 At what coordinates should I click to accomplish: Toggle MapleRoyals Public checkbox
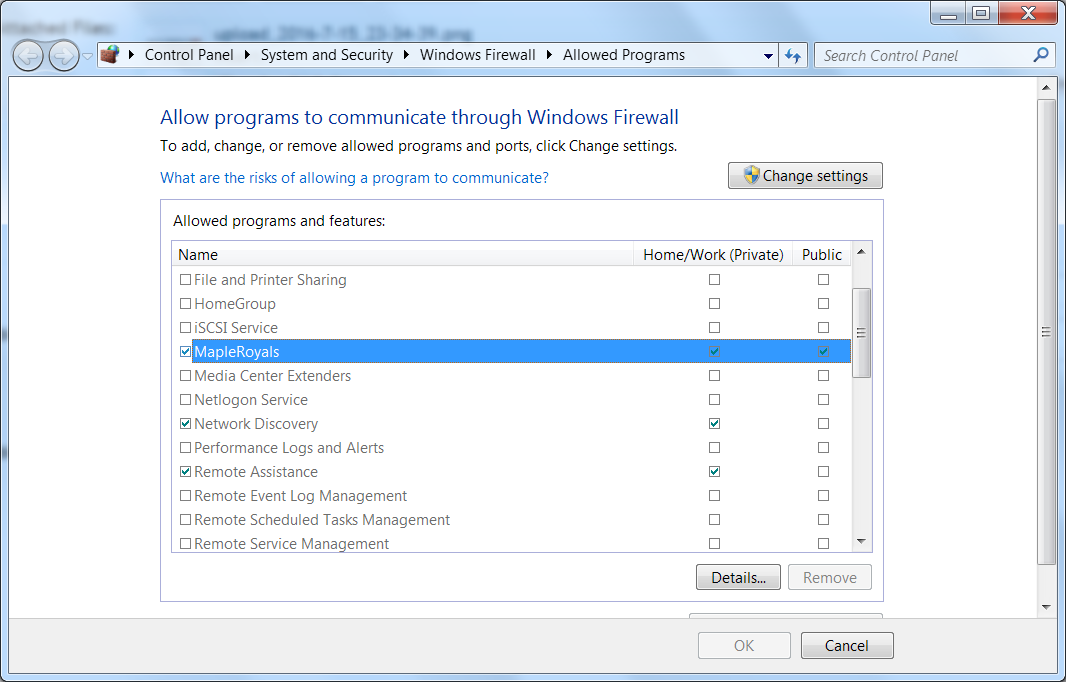[x=823, y=352]
